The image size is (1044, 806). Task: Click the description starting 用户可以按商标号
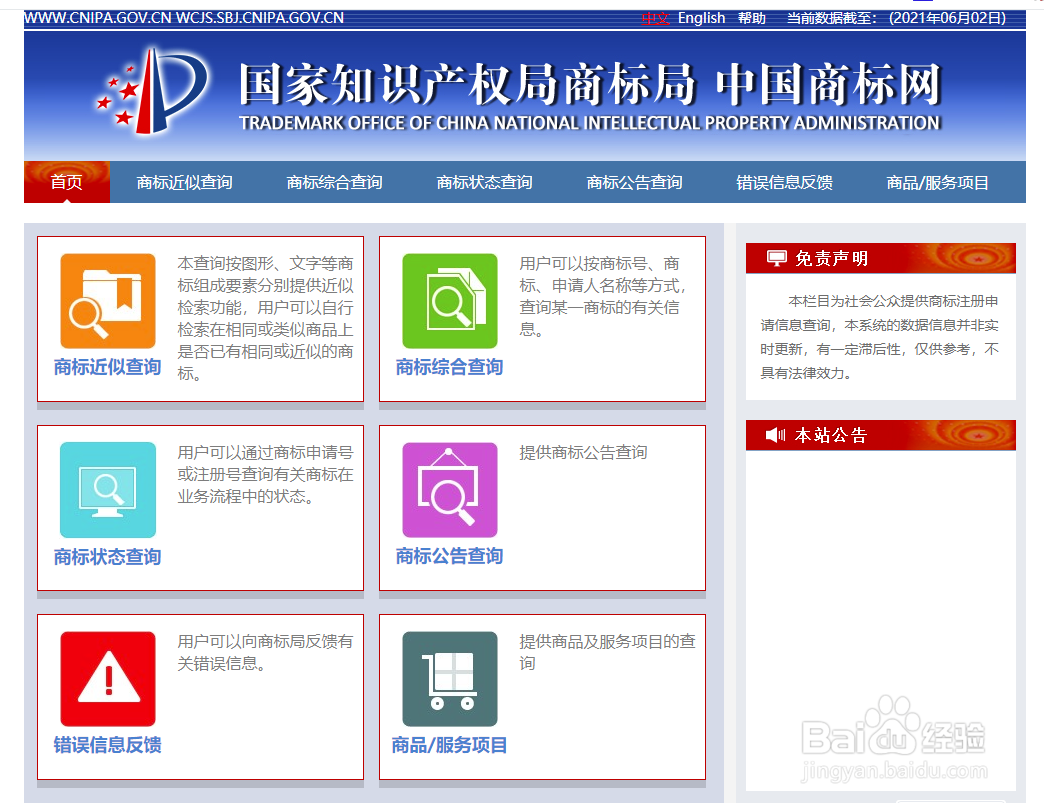pos(602,296)
